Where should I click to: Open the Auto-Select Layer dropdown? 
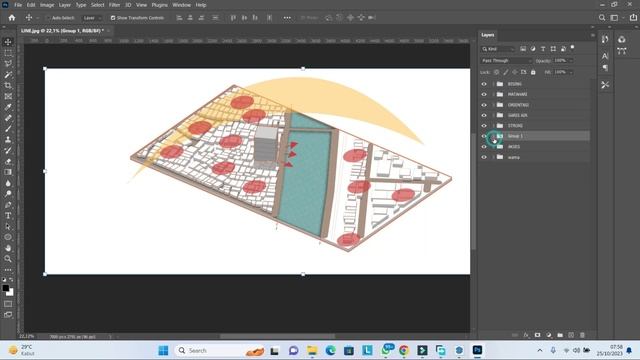[x=92, y=18]
